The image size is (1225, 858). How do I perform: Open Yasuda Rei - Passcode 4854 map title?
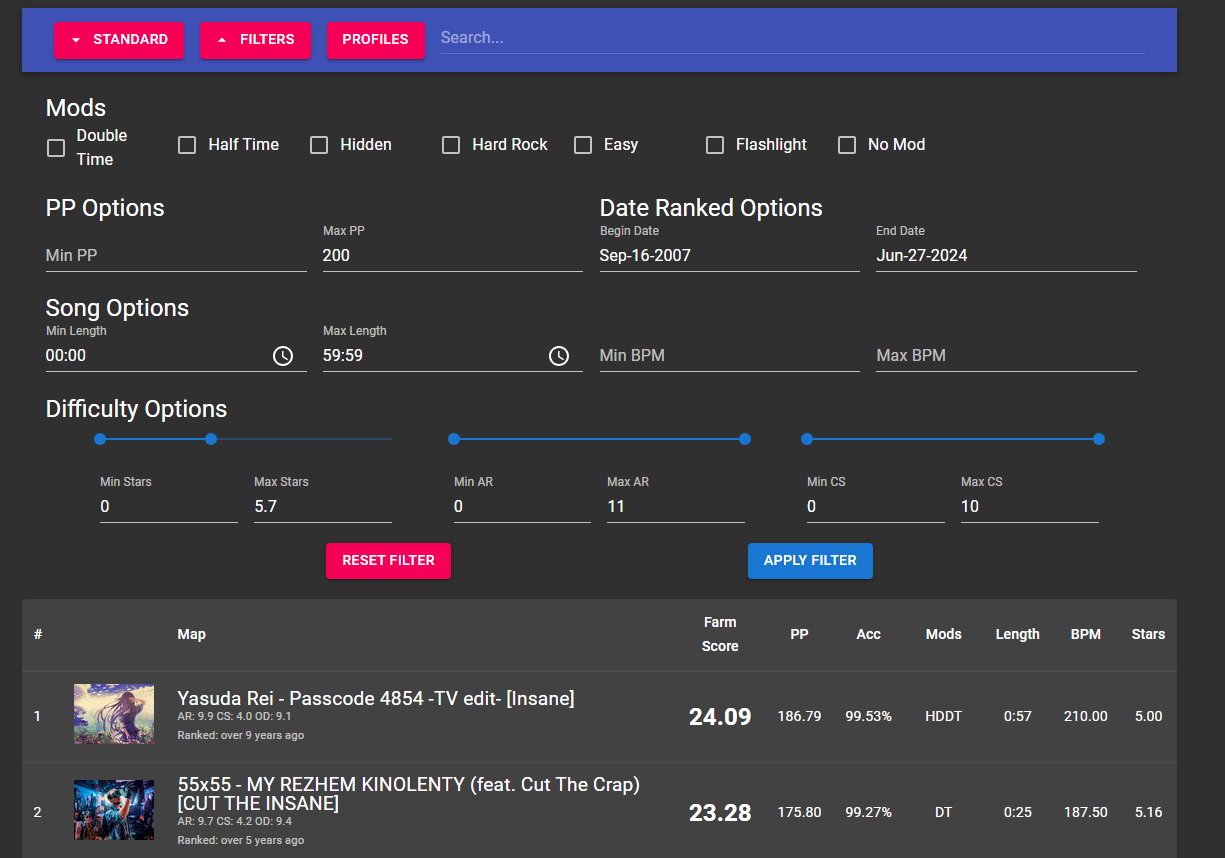(376, 698)
